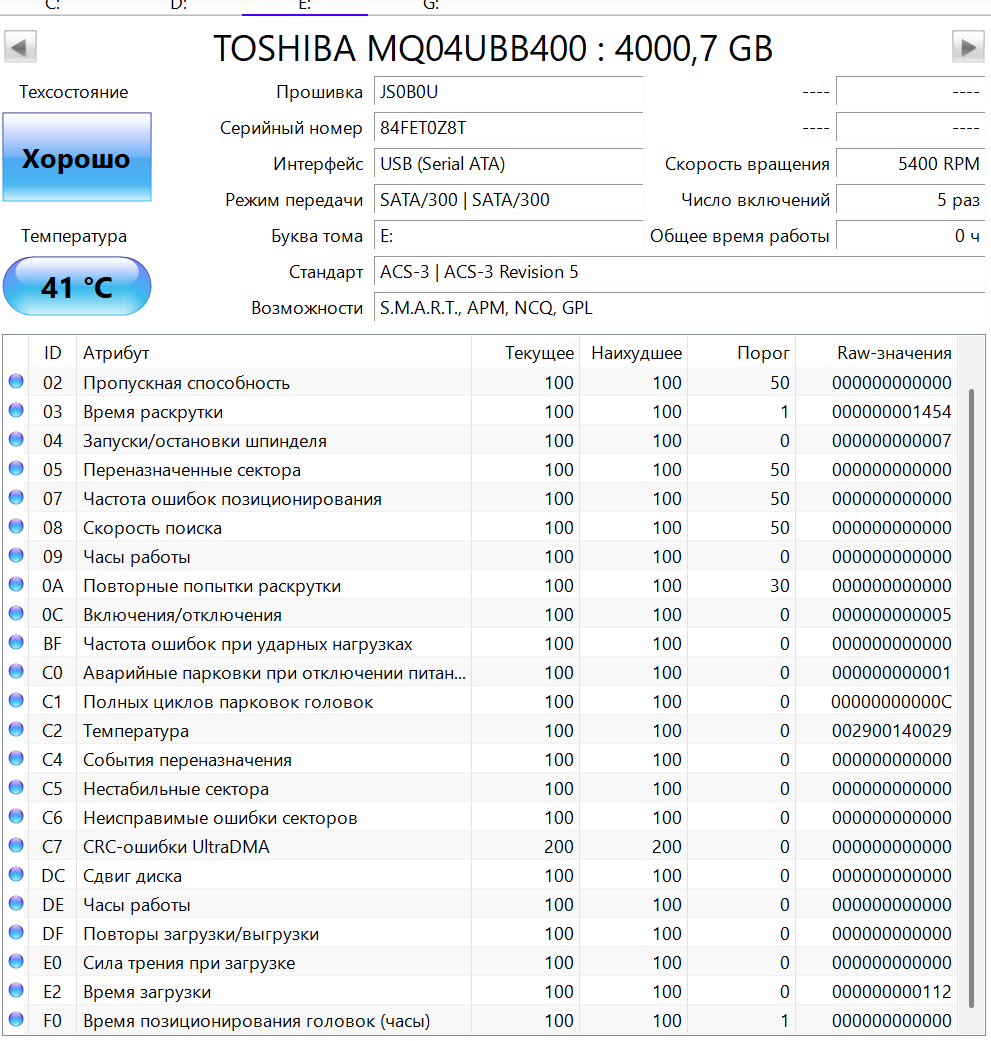Image resolution: width=991 pixels, height=1041 pixels.
Task: Click the Атрибут column header
Action: (x=116, y=353)
